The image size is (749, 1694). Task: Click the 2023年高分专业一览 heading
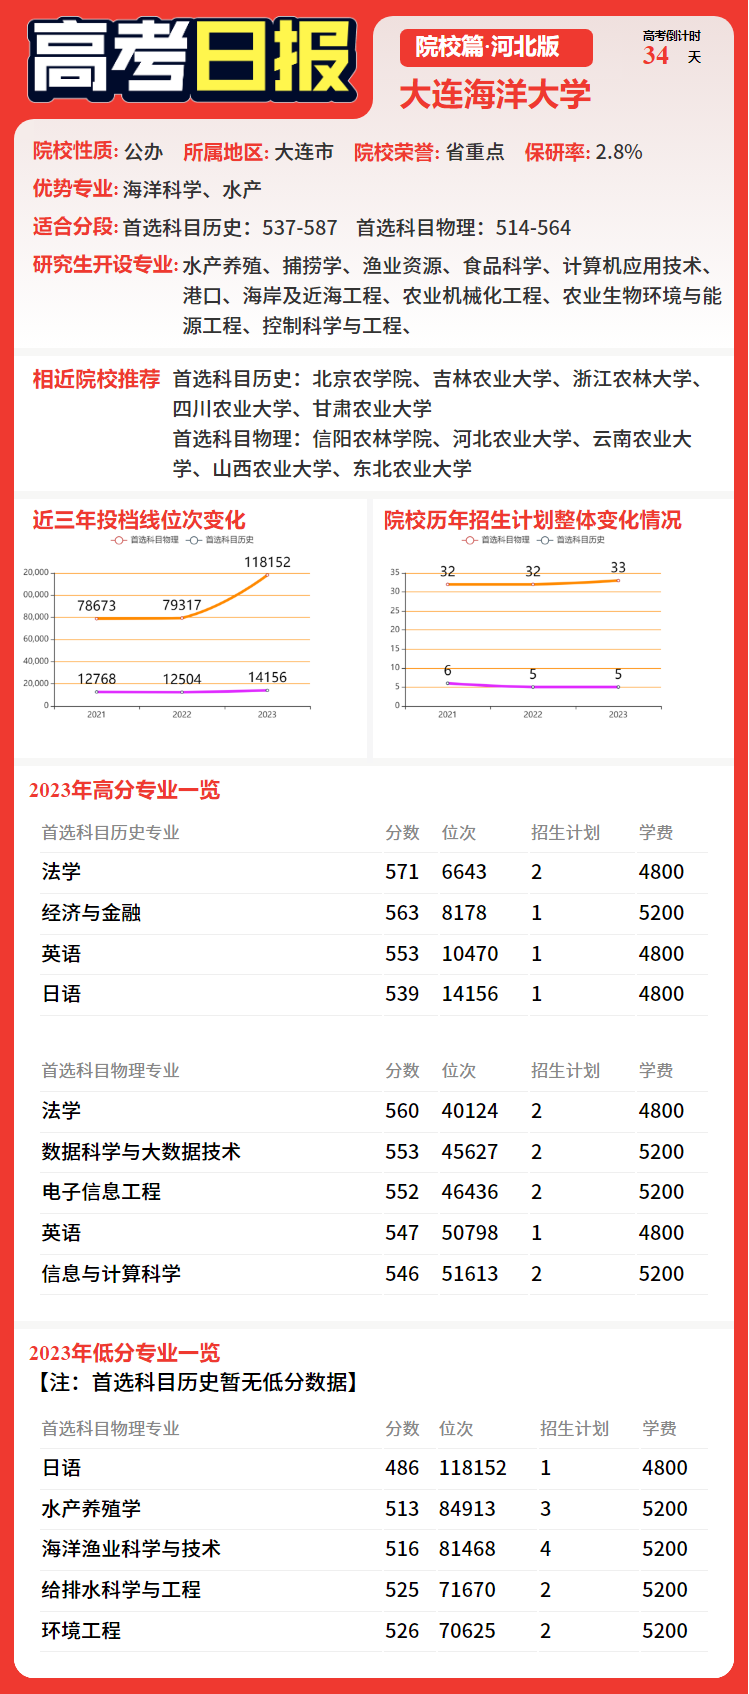coord(124,790)
